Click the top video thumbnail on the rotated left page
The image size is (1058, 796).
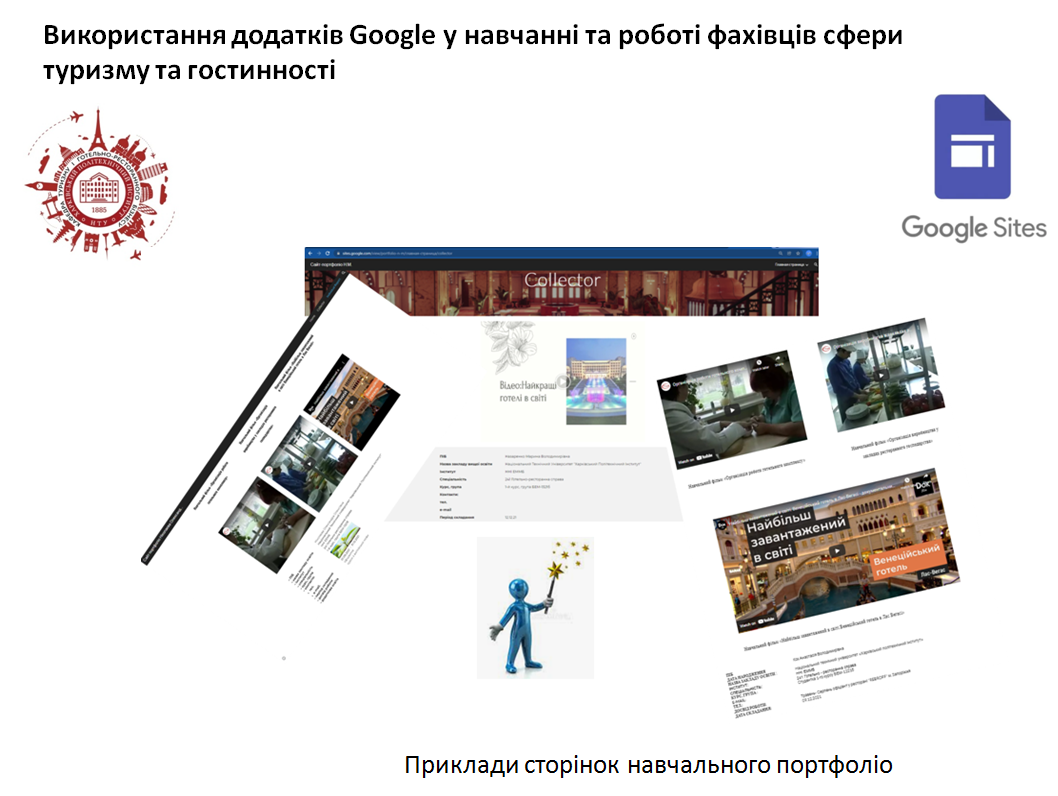pos(351,401)
